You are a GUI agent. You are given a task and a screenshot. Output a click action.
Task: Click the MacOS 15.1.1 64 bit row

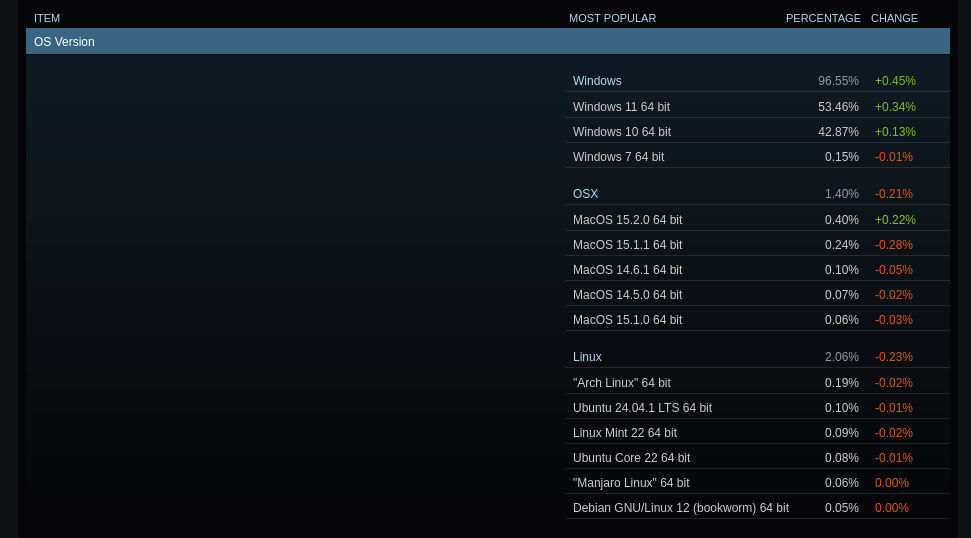pyautogui.click(x=757, y=245)
